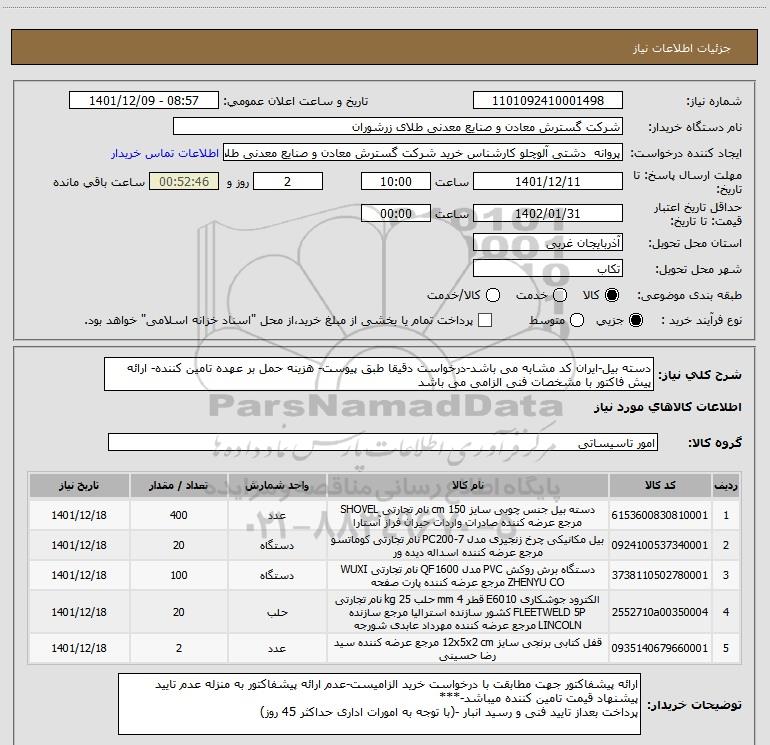Image resolution: width=770 pixels, height=745 pixels.
Task: Select the کالا radio button
Action: click(x=612, y=295)
